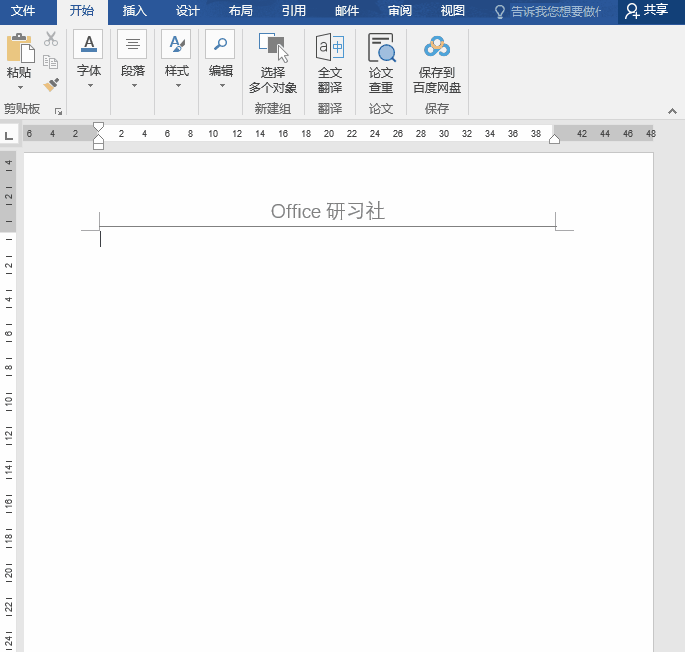This screenshot has height=652, width=685.
Task: Open the 审阅 (Review) tab
Action: pyautogui.click(x=400, y=11)
